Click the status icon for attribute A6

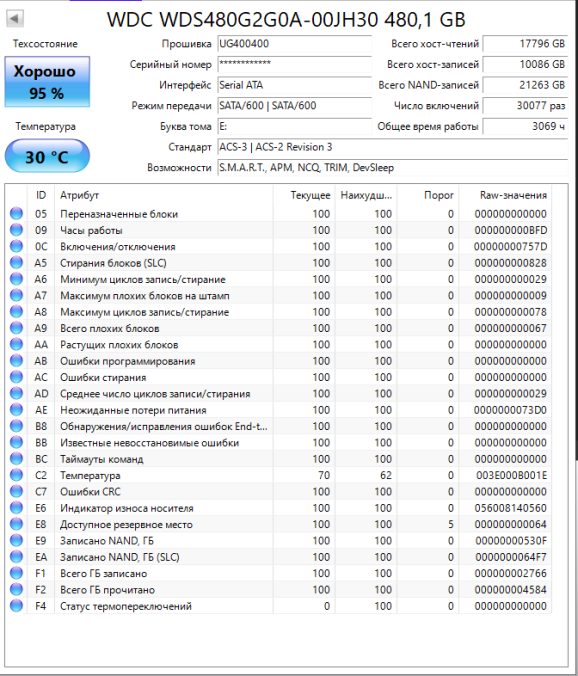[16, 279]
